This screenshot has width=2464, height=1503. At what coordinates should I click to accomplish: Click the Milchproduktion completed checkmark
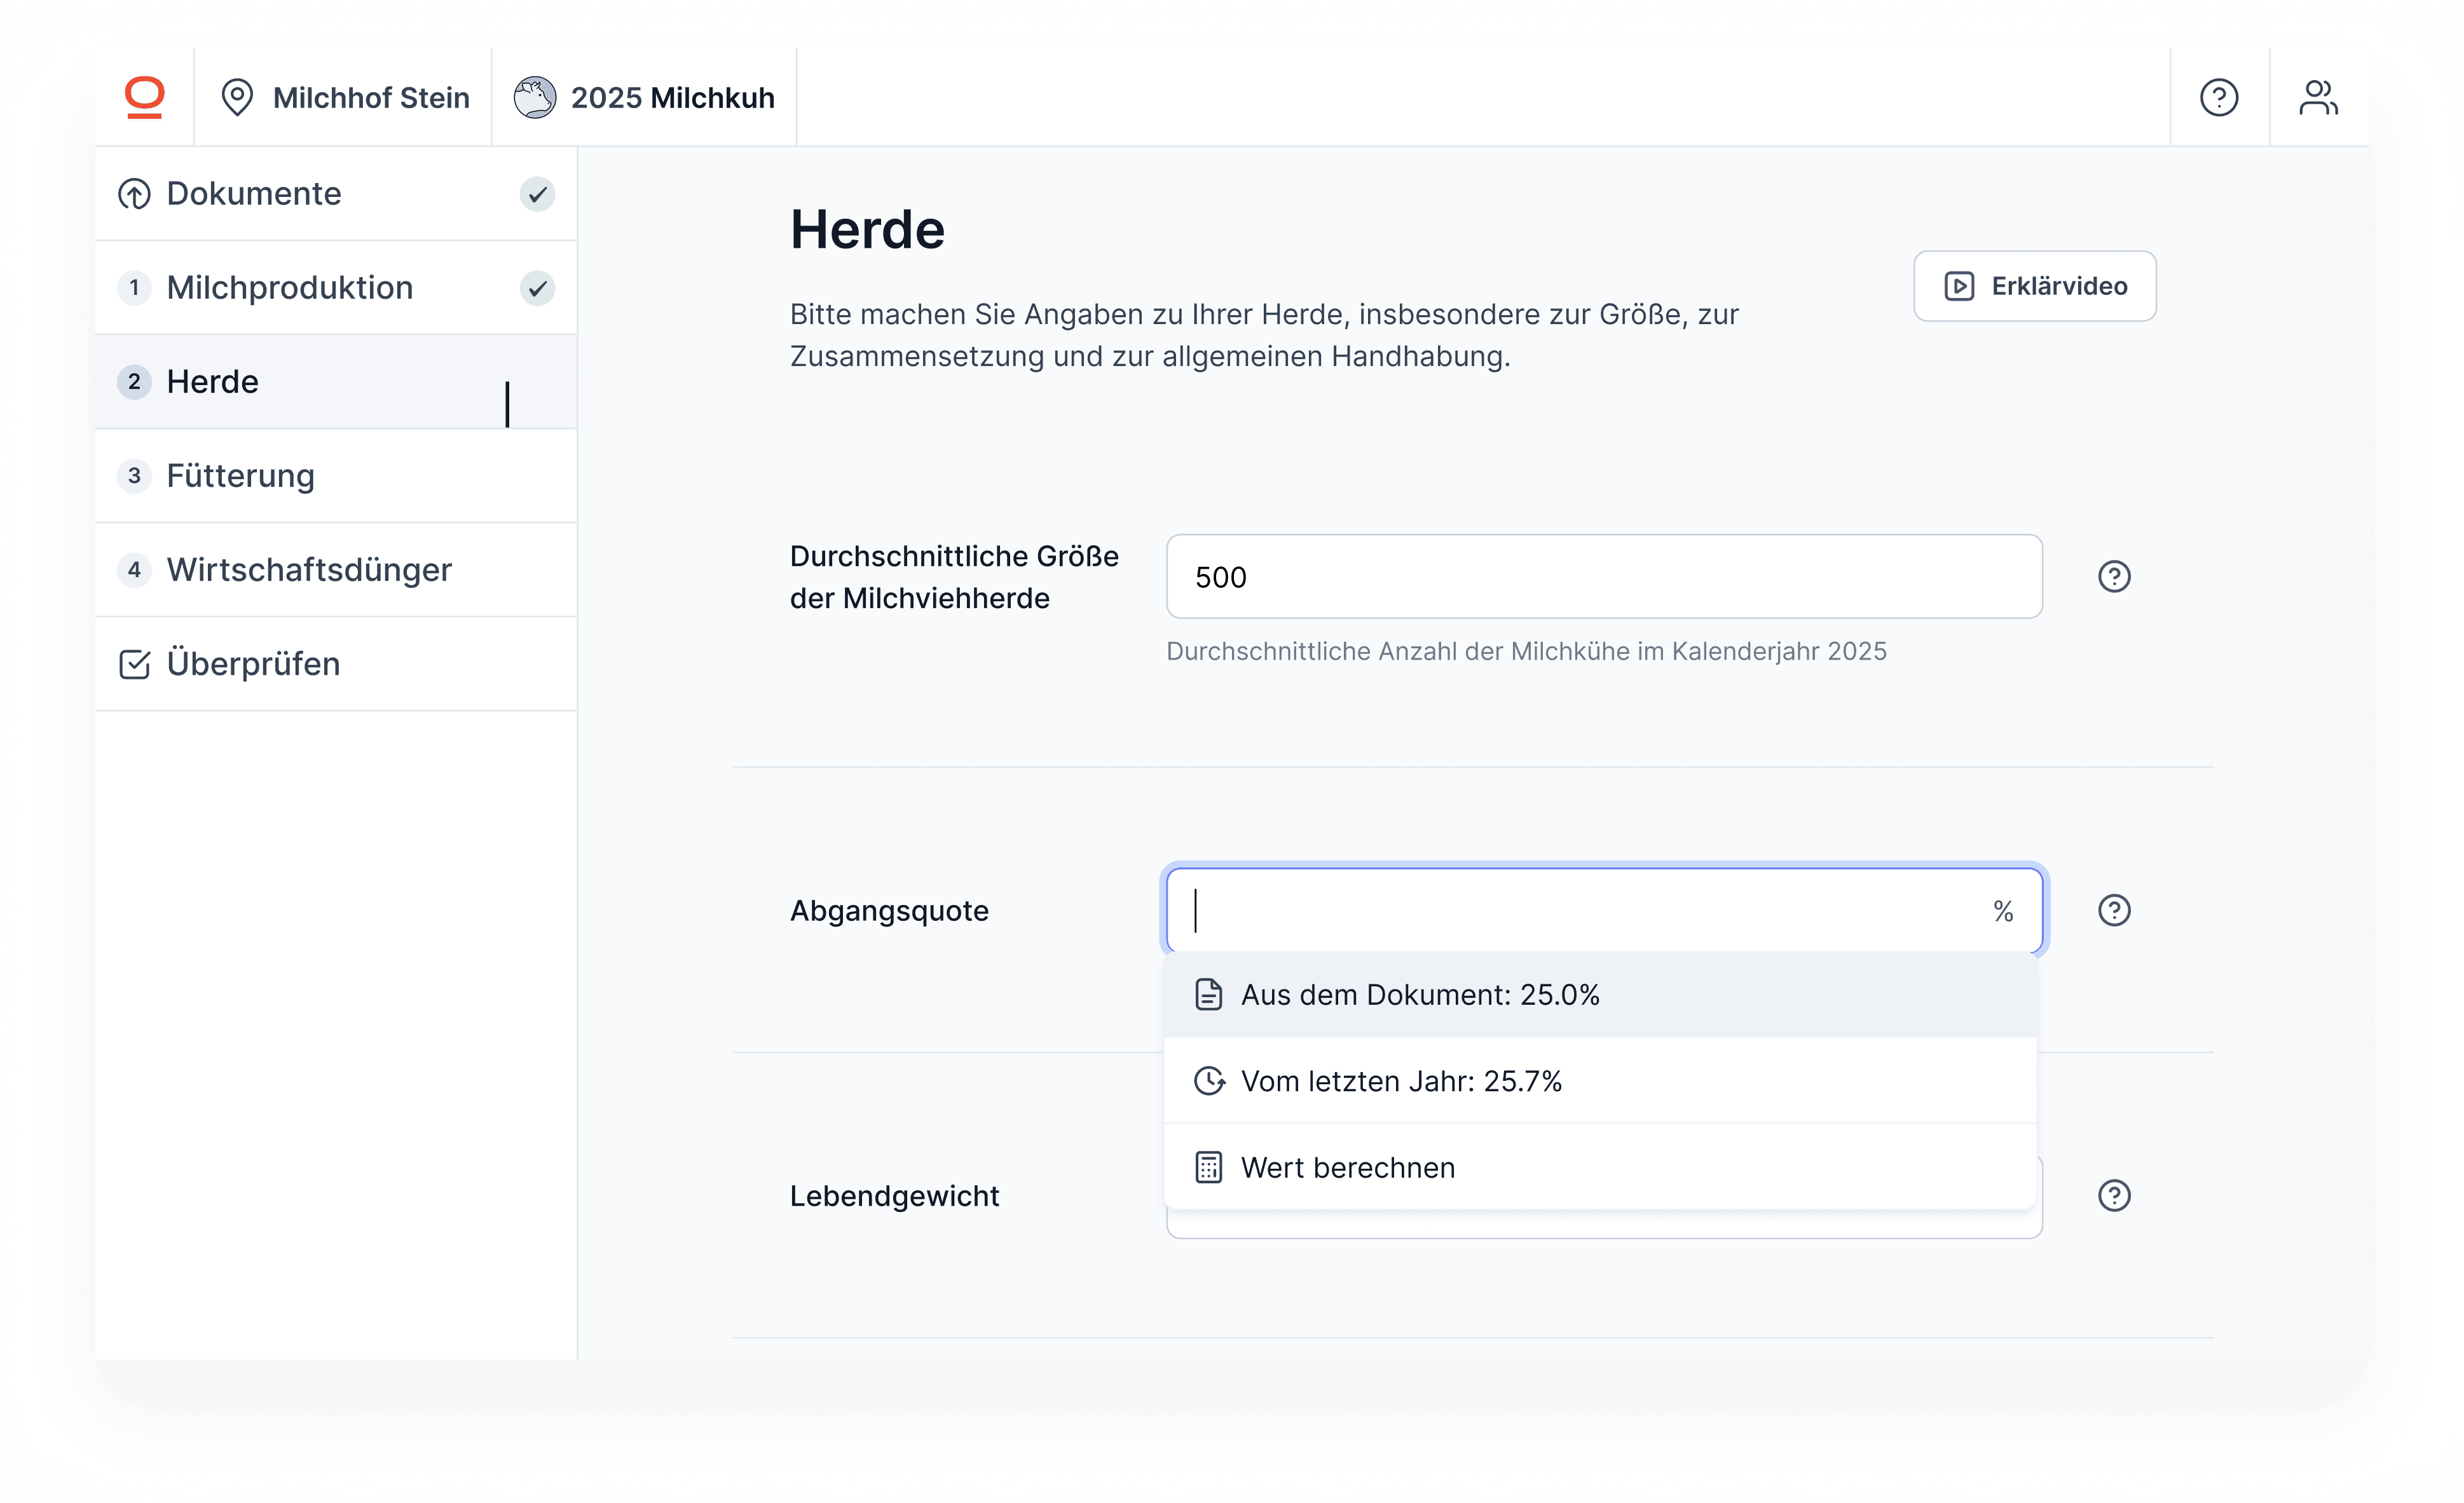click(537, 288)
